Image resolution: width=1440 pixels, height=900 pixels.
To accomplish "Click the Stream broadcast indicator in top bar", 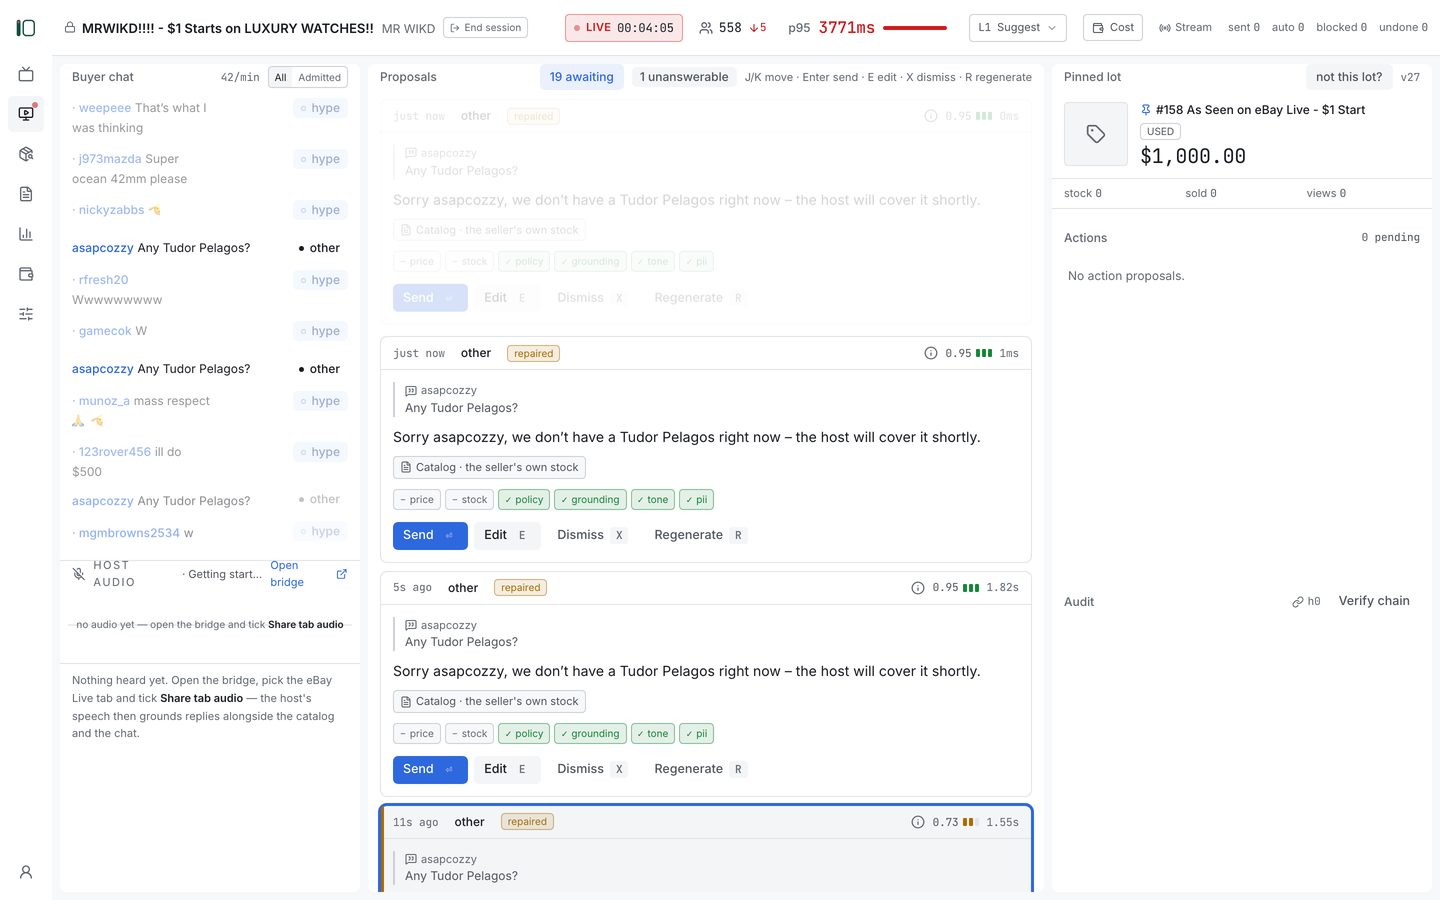I will coord(1185,28).
